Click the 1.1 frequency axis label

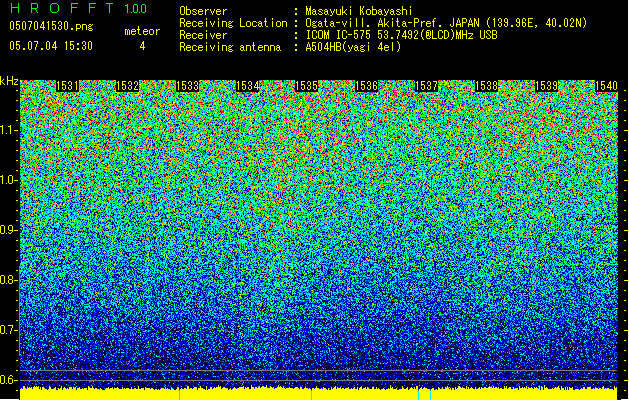[9, 130]
